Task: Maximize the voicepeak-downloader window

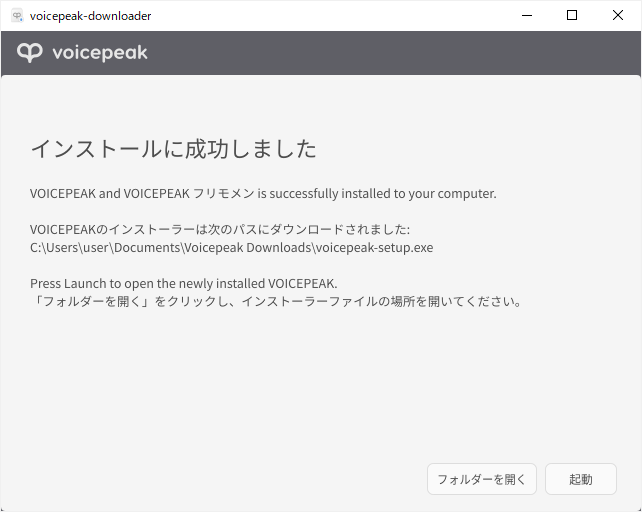Action: [x=572, y=16]
